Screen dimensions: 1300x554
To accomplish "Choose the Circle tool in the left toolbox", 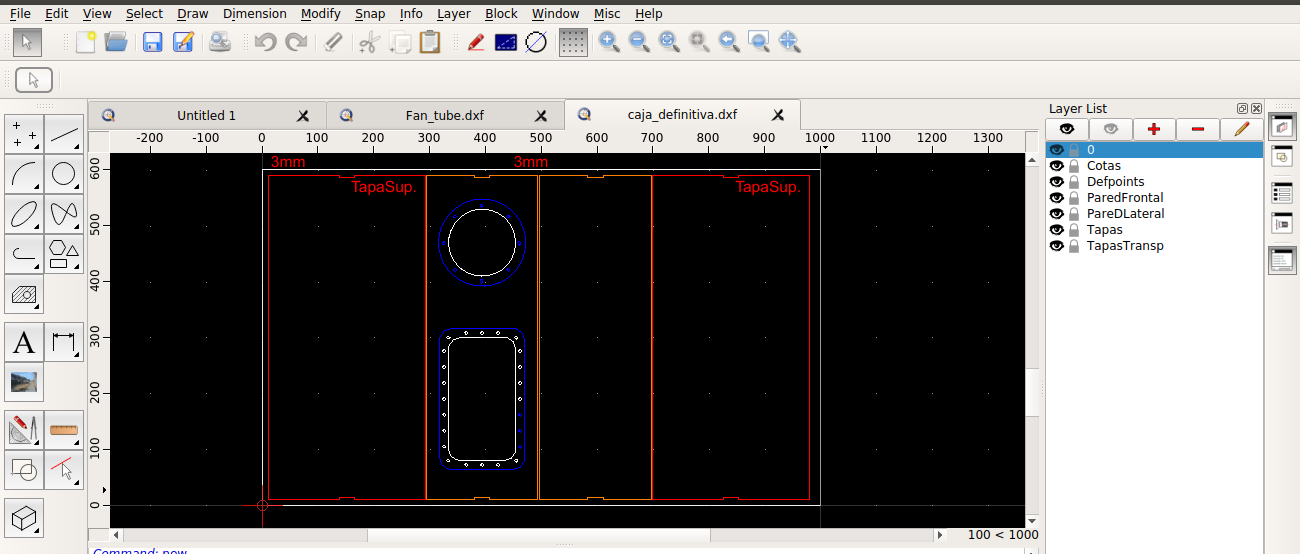I will (64, 175).
